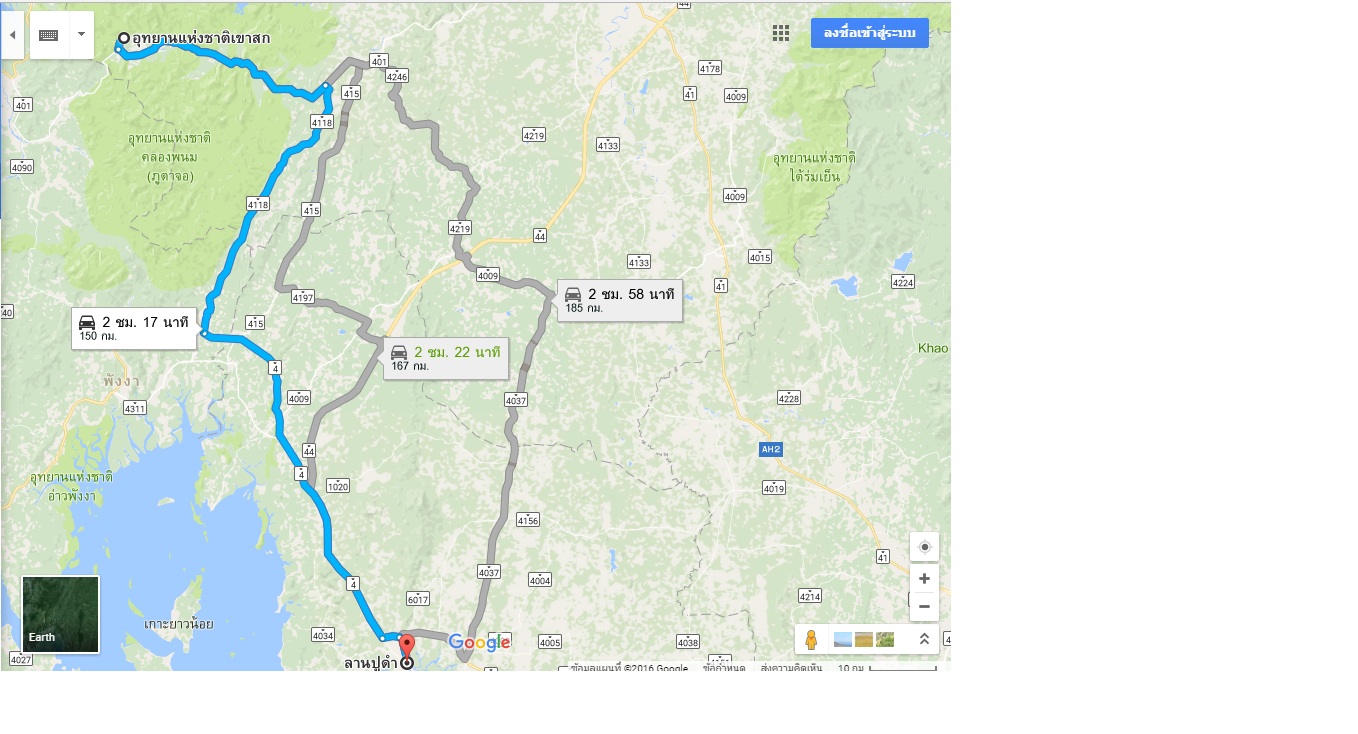Click the my location target icon
The width and height of the screenshot is (1358, 734).
click(924, 547)
